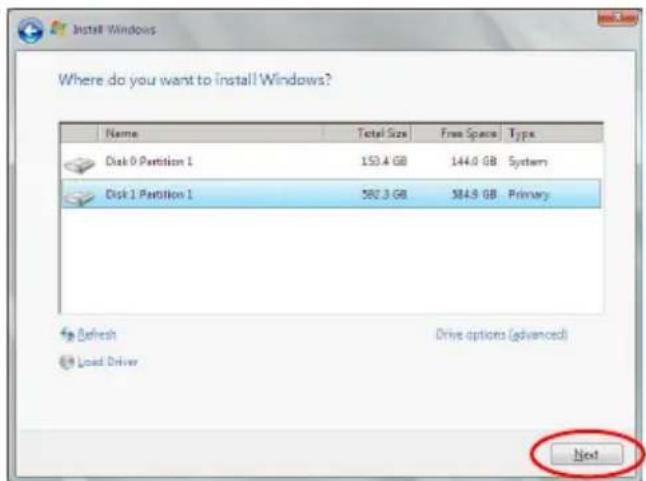Screen dimensions: 646x481
Task: Click the Refresh arrows icon
Action: (x=67, y=334)
